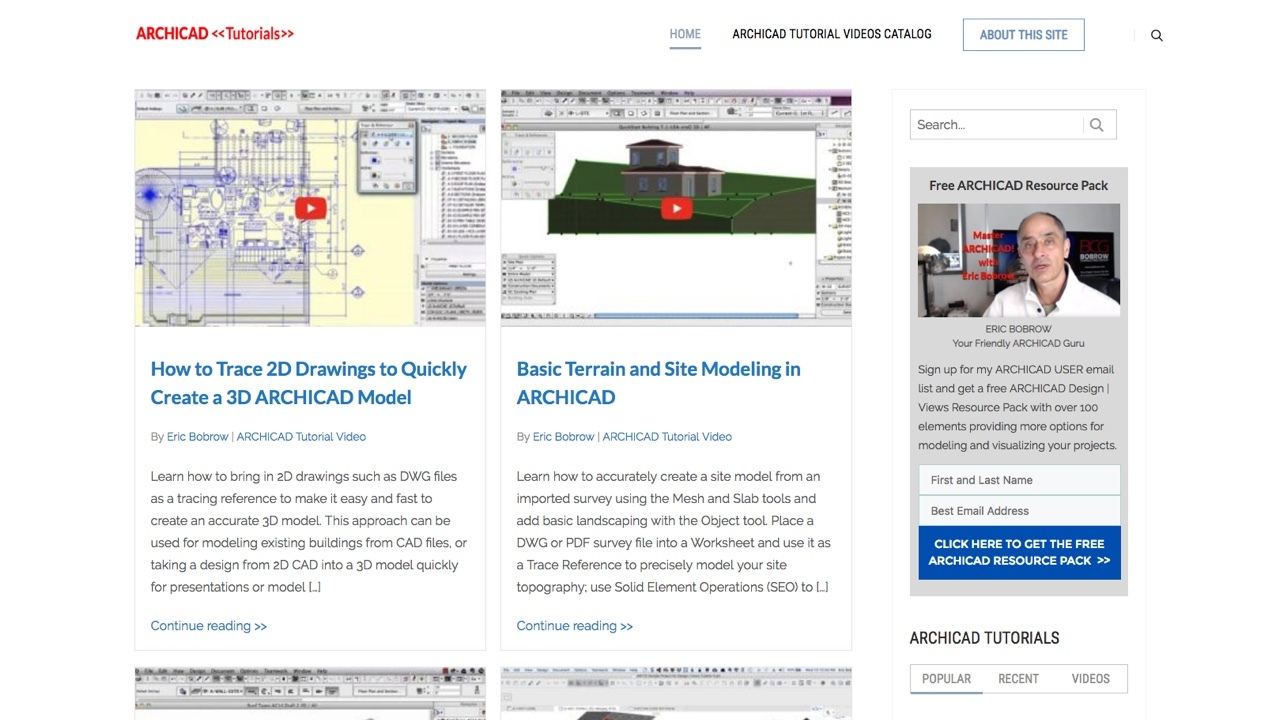Open 'Basic Terrain and Site Modeling' title
Screen dimensions: 1280x720
[658, 383]
